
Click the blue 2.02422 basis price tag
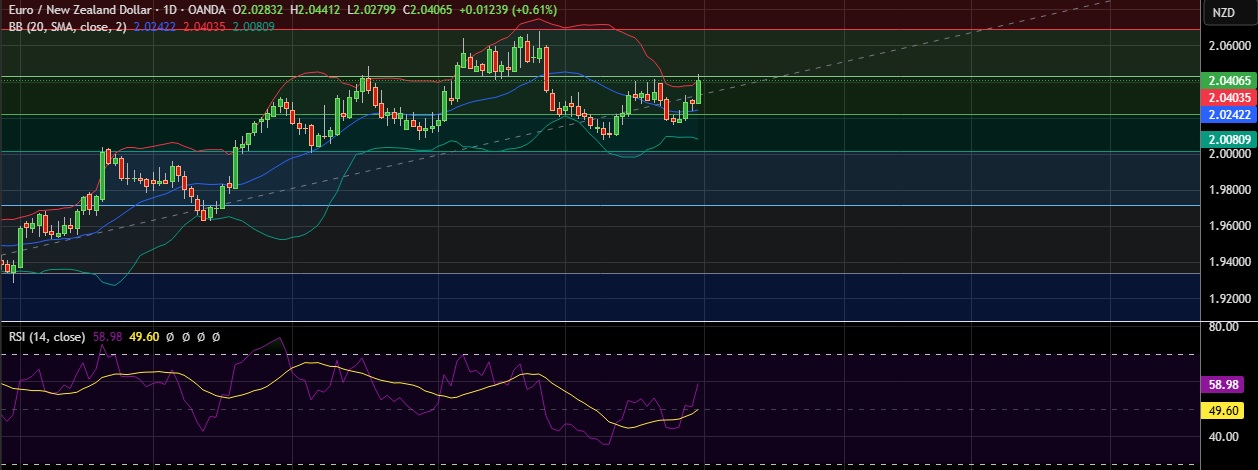(x=1227, y=116)
